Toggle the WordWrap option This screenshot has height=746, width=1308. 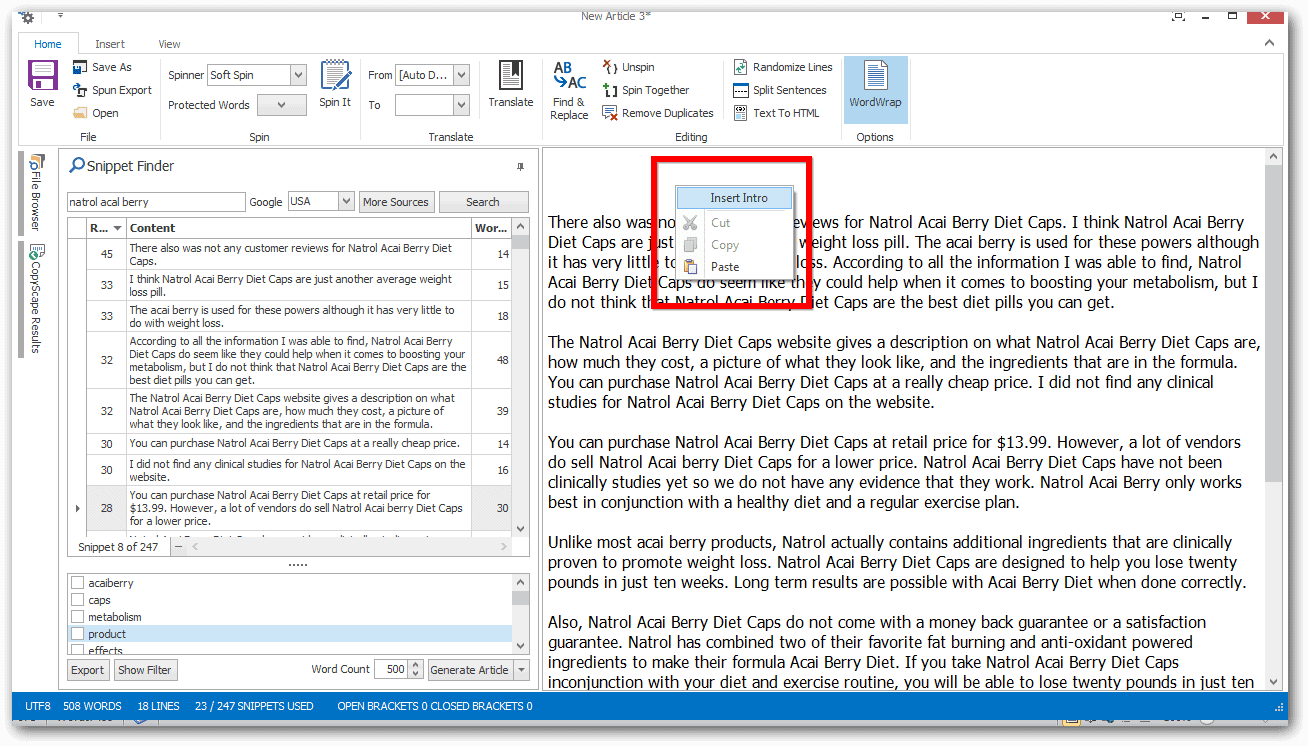click(x=875, y=90)
